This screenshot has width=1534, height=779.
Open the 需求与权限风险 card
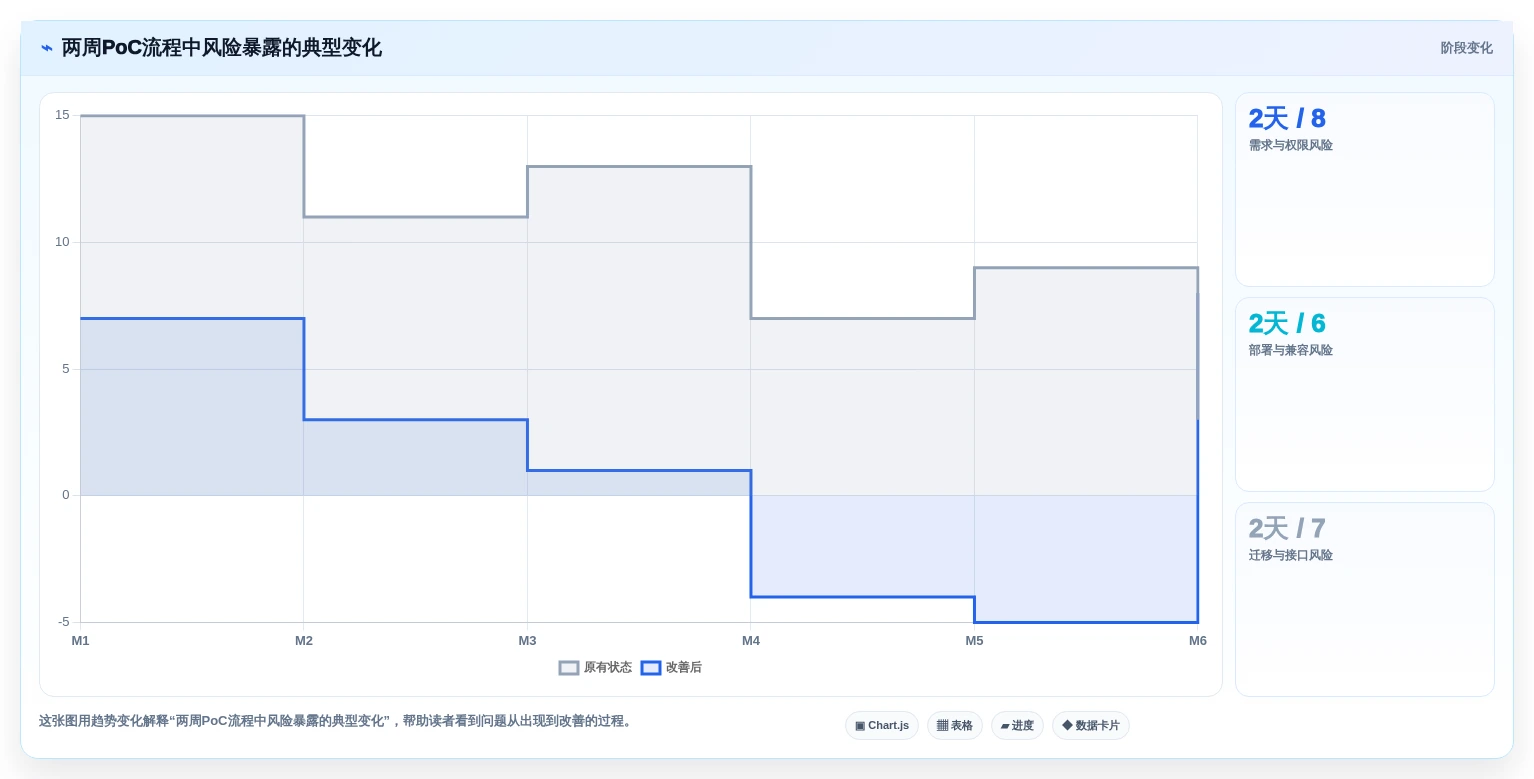pyautogui.click(x=1364, y=190)
